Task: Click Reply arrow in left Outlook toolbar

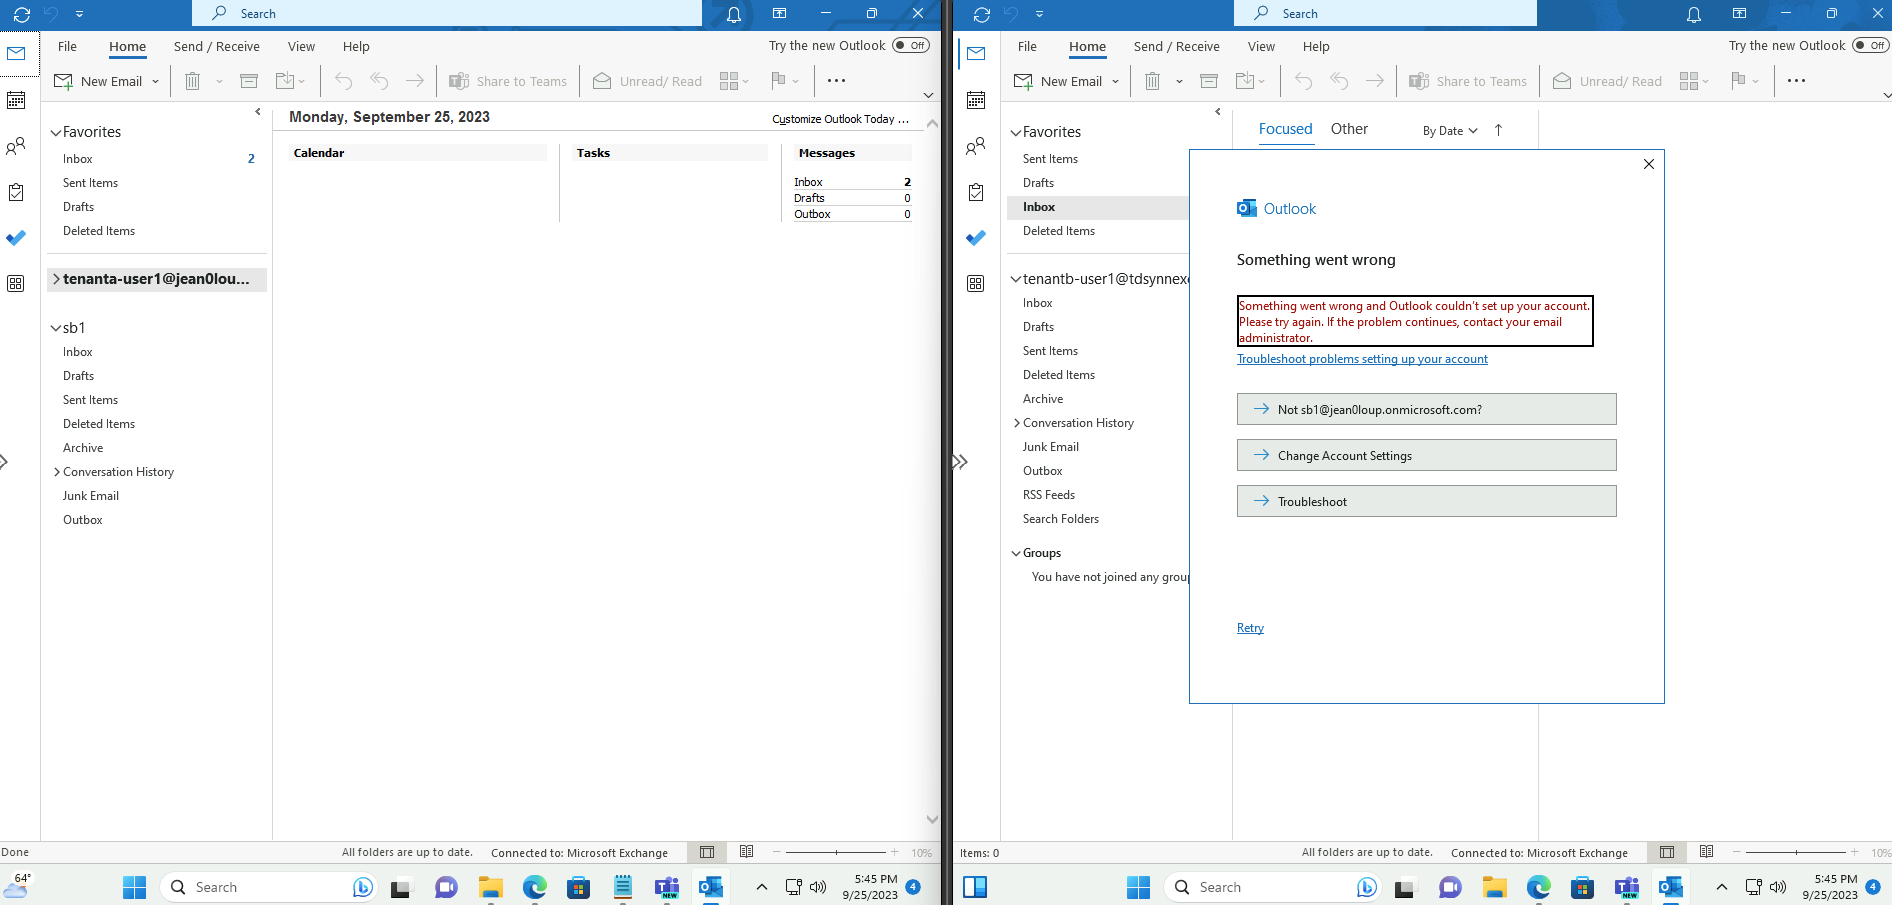Action: pyautogui.click(x=343, y=81)
